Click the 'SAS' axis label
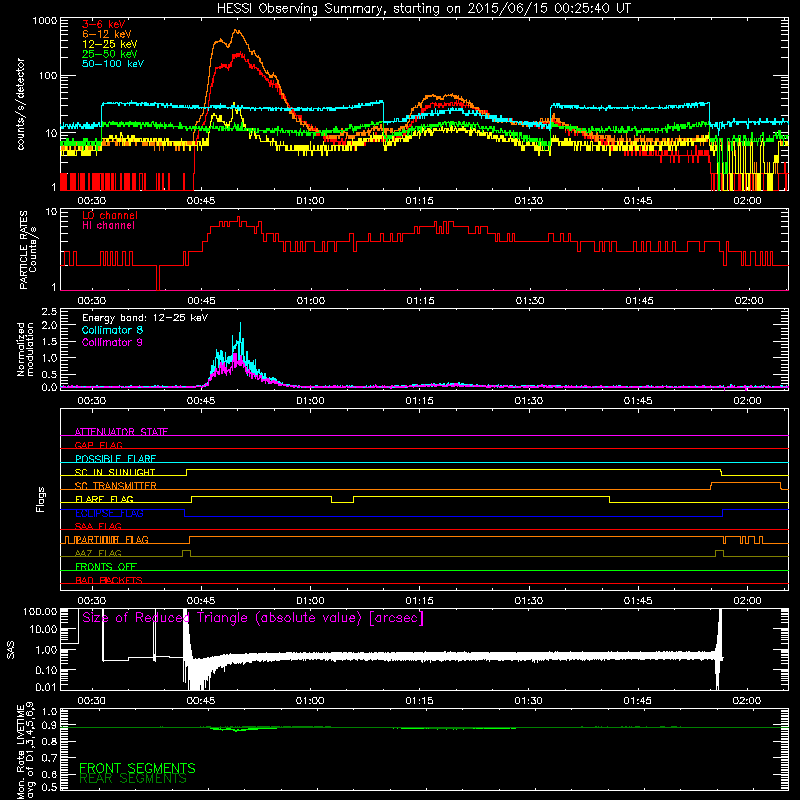800x800 pixels. (x=11, y=650)
